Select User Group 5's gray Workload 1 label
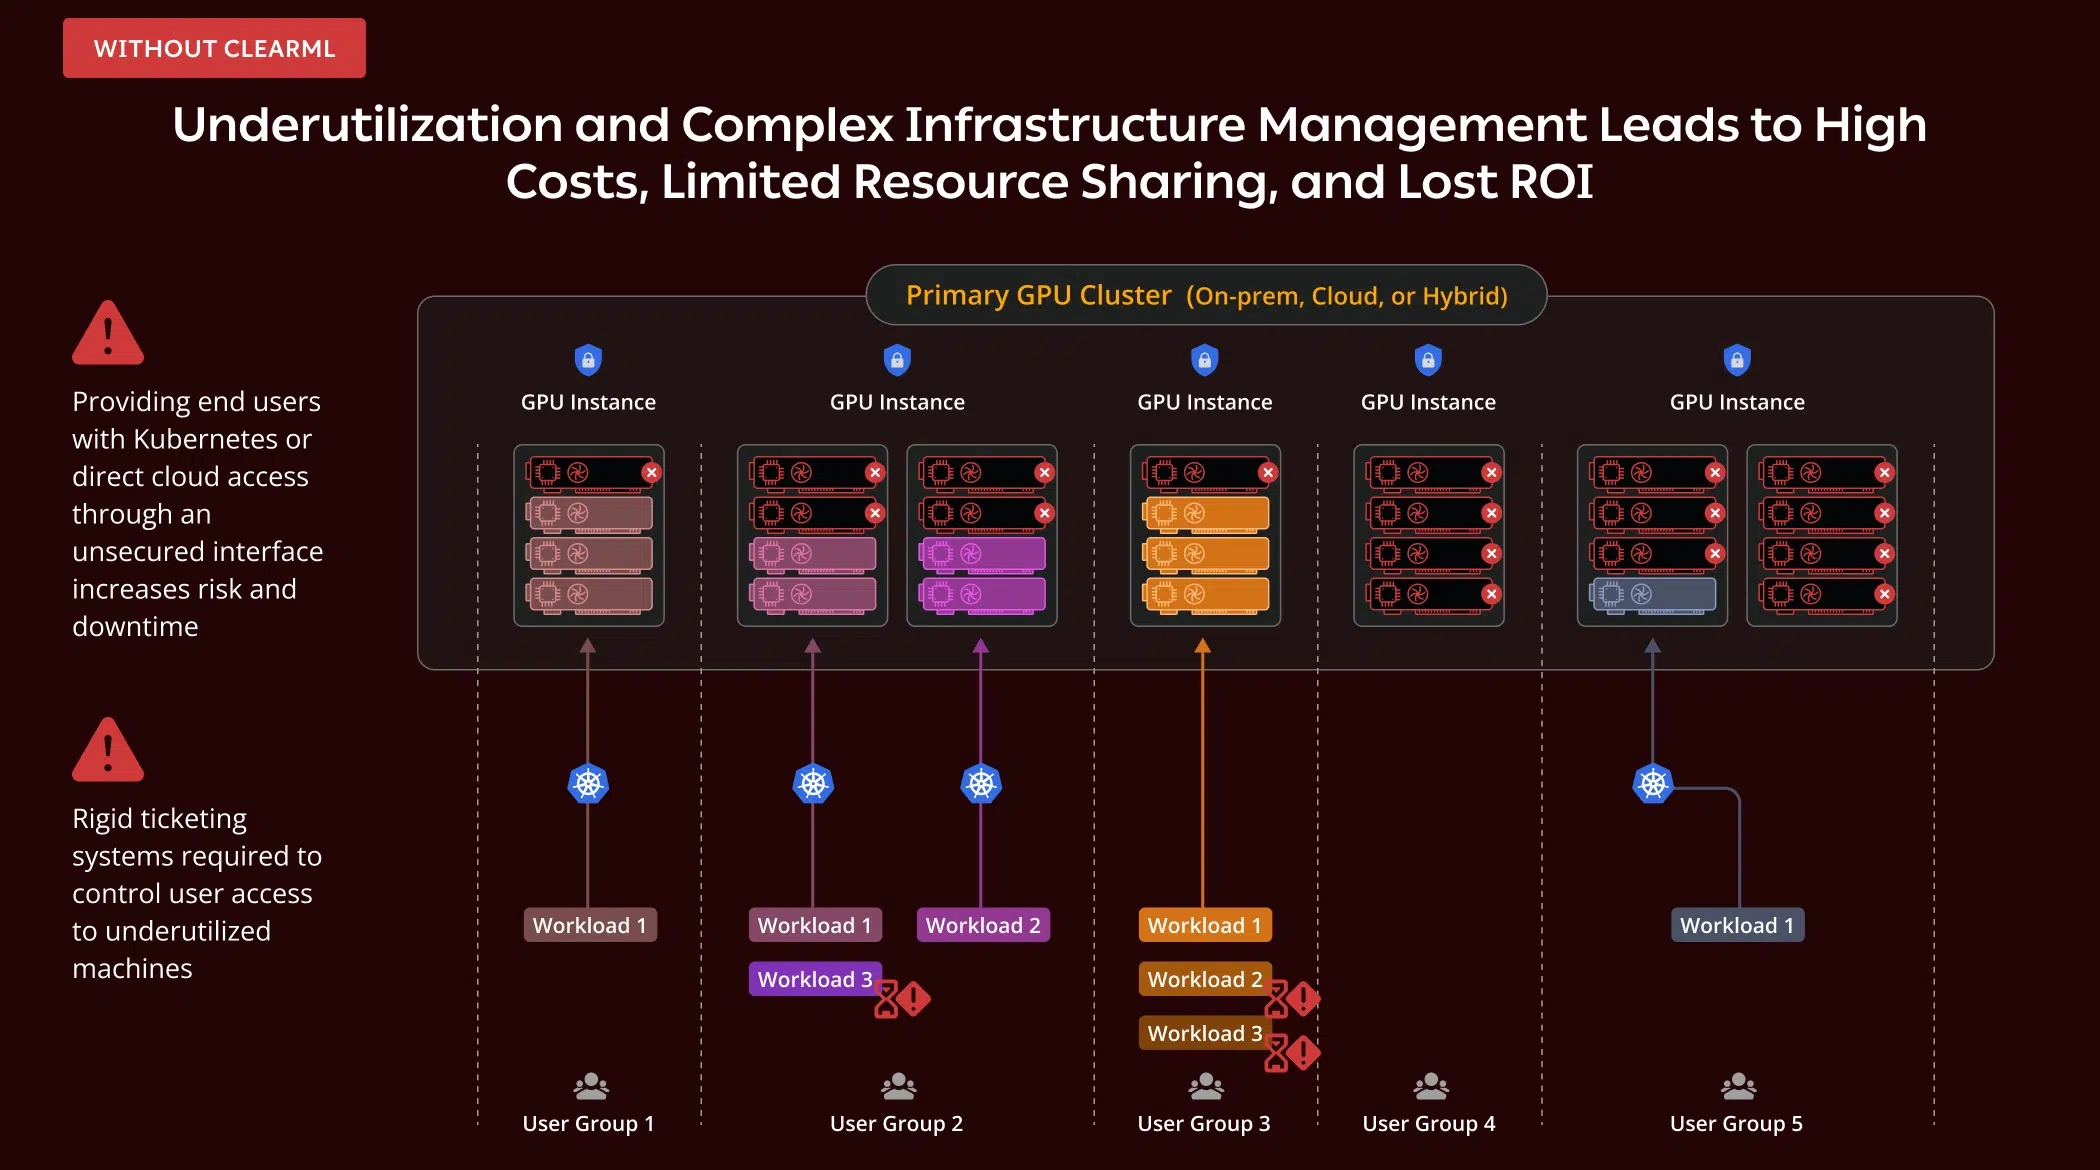The width and height of the screenshot is (2100, 1170). (1737, 925)
